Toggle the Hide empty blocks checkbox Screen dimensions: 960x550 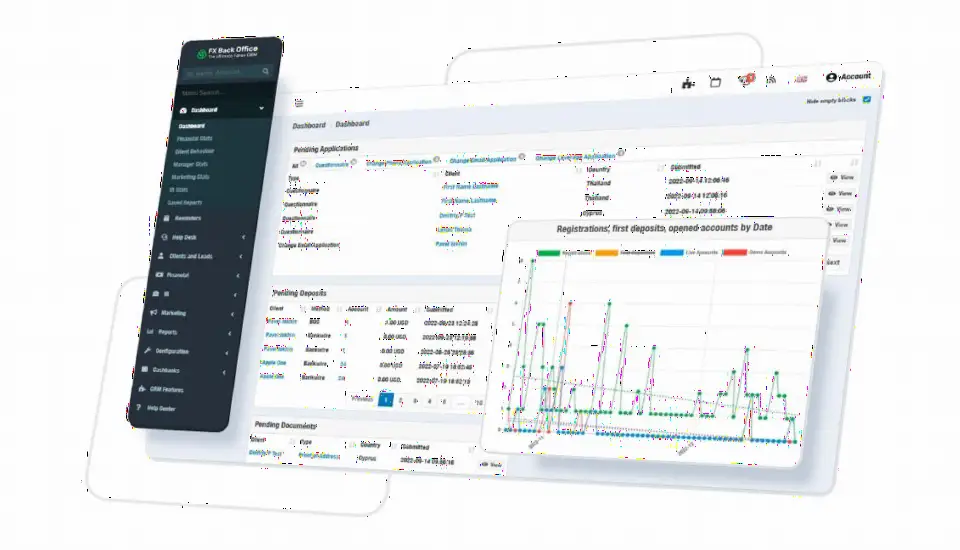click(867, 99)
